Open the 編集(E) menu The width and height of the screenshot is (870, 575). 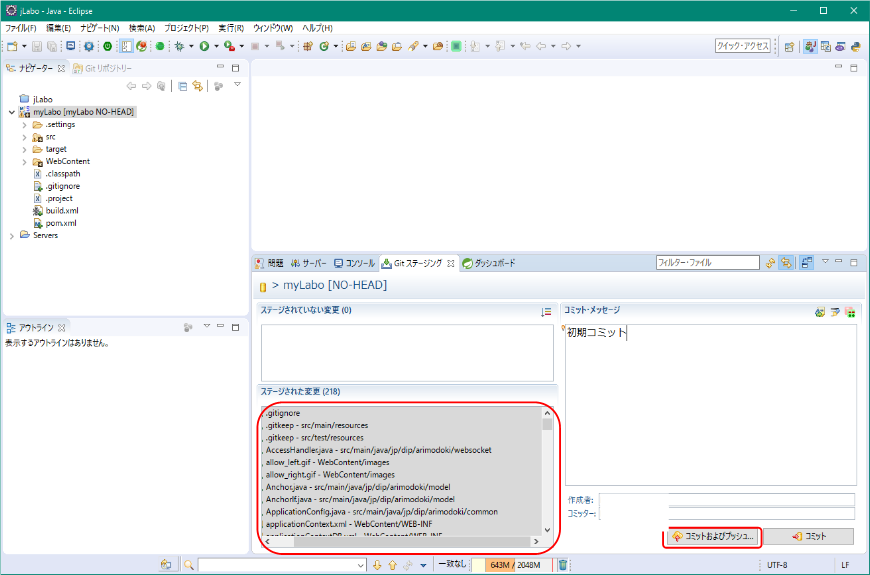pos(58,28)
